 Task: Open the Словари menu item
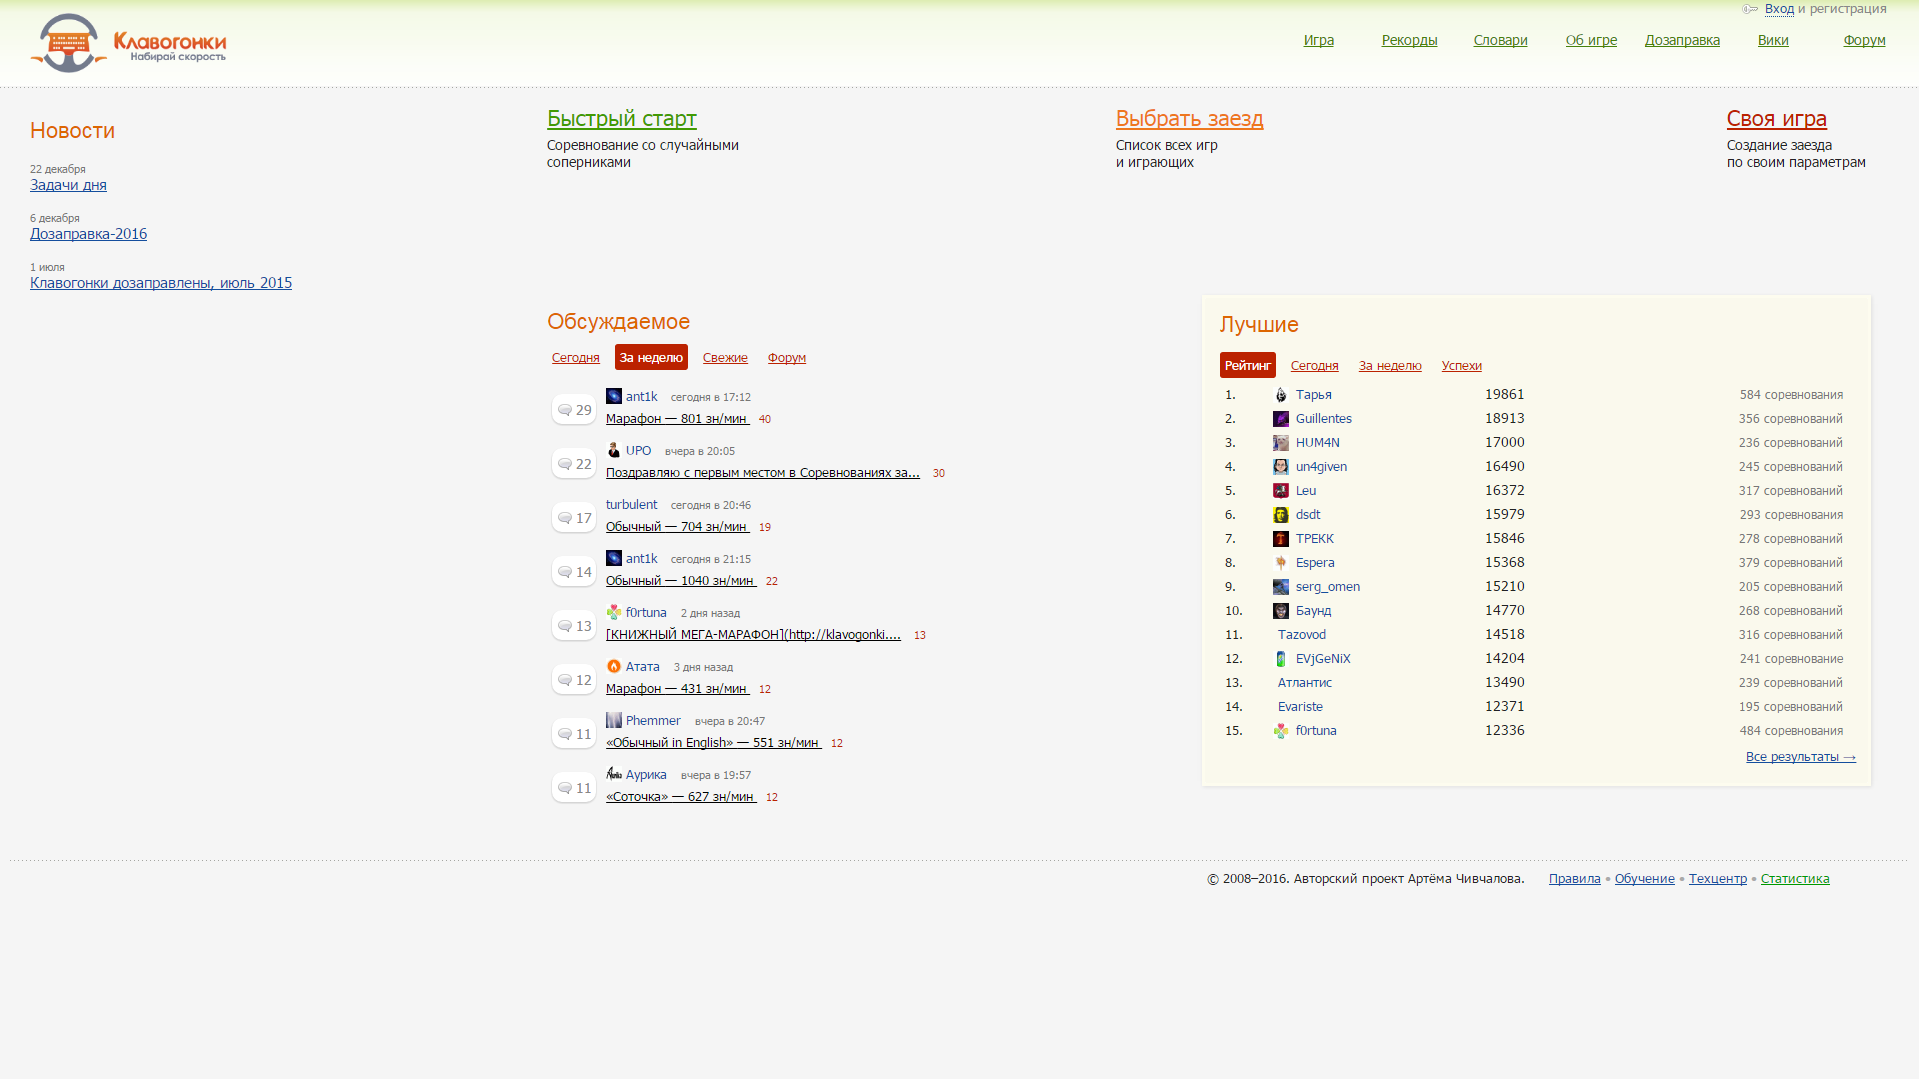tap(1500, 40)
